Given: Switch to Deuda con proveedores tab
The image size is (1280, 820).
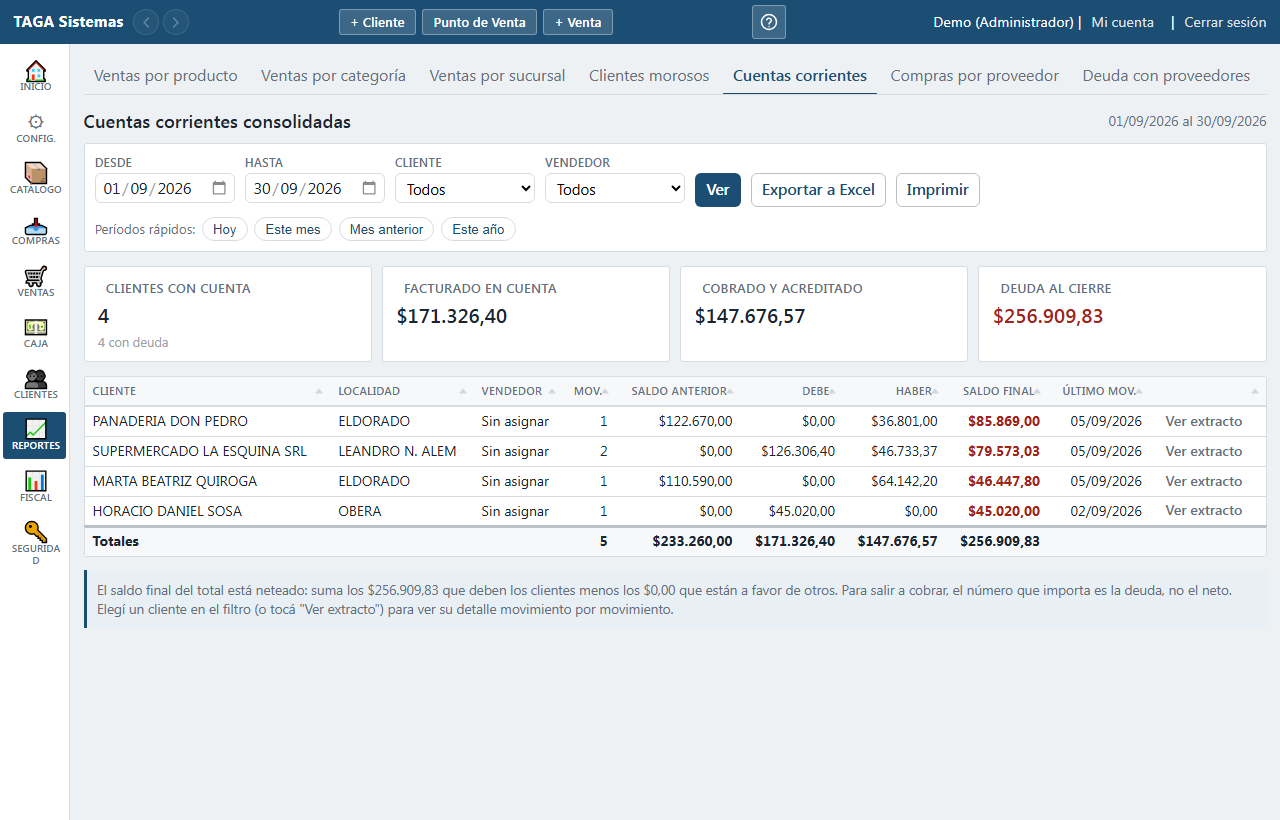Looking at the screenshot, I should pyautogui.click(x=1166, y=76).
